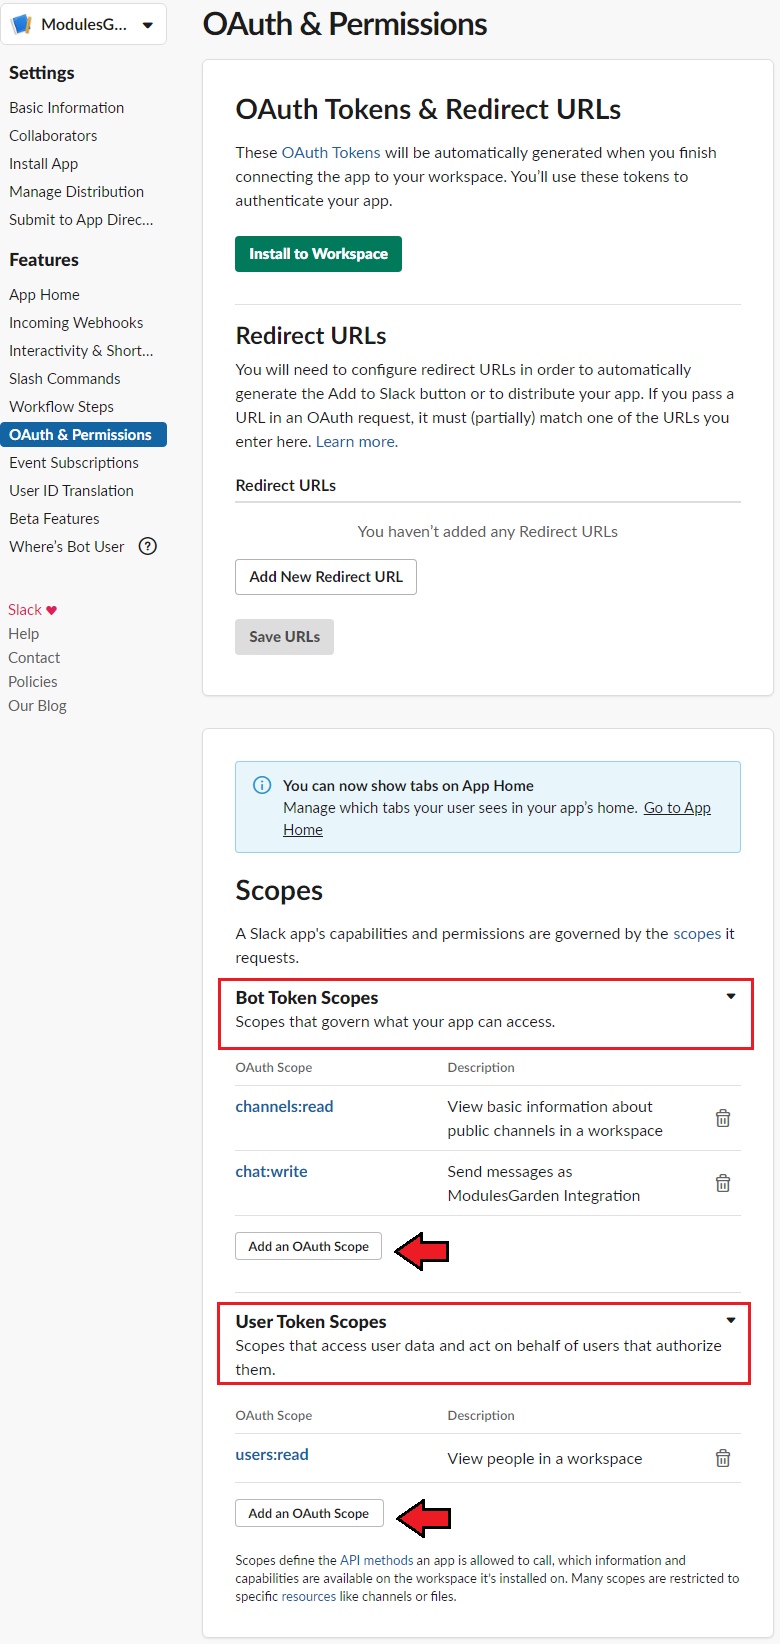
Task: Click 'View people in a workspace' description
Action: pos(545,1458)
